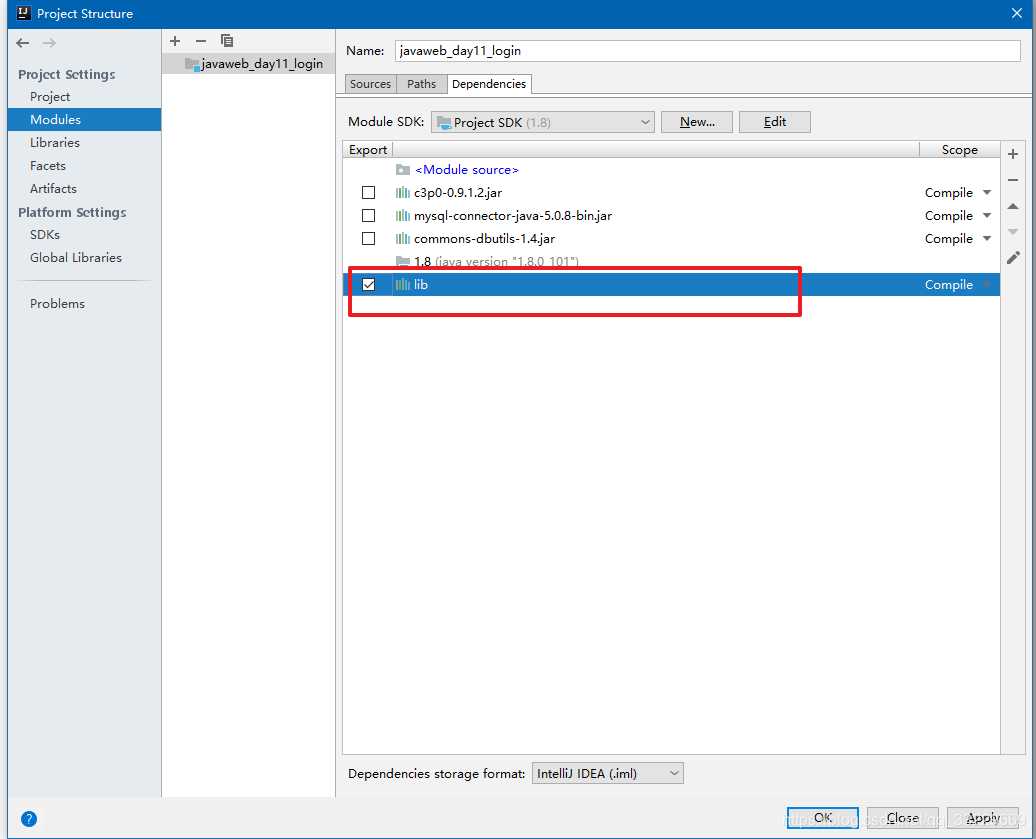Click the lib library icon
The height and width of the screenshot is (839, 1036).
[x=402, y=285]
